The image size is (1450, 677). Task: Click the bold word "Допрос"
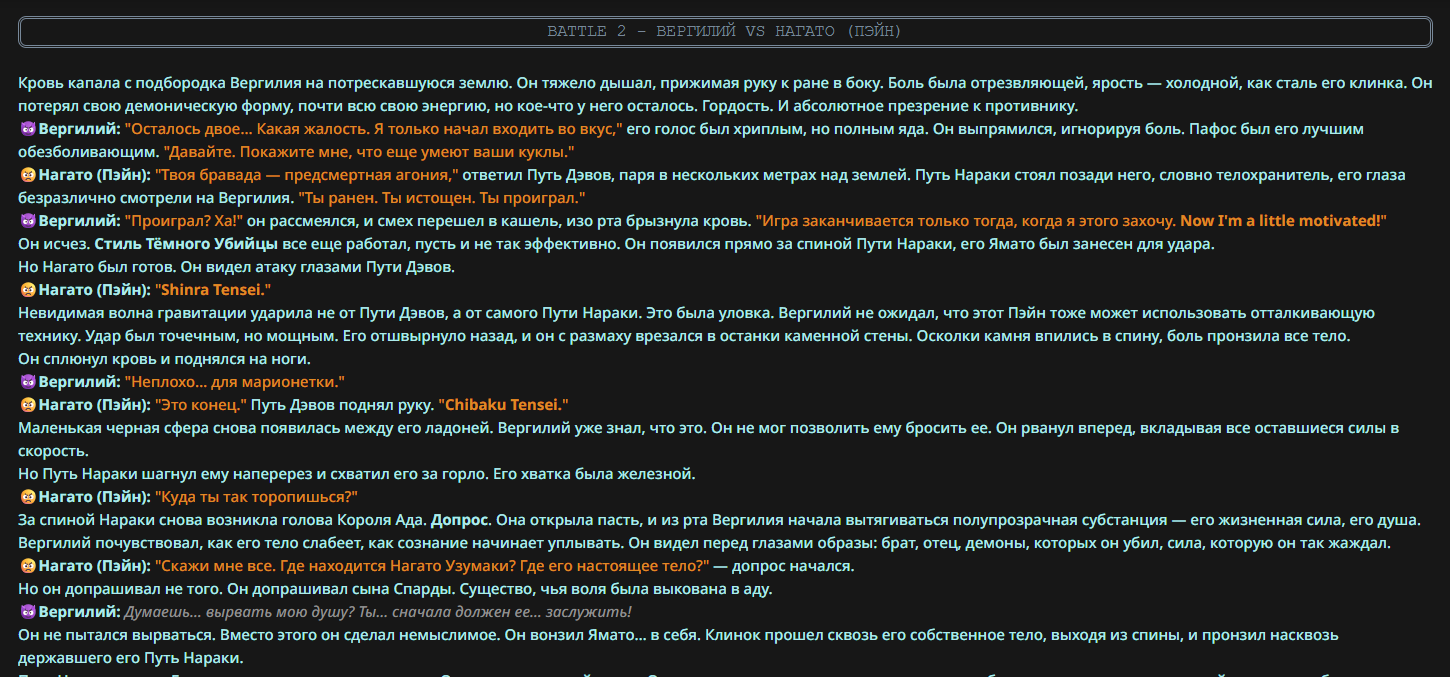pos(459,520)
